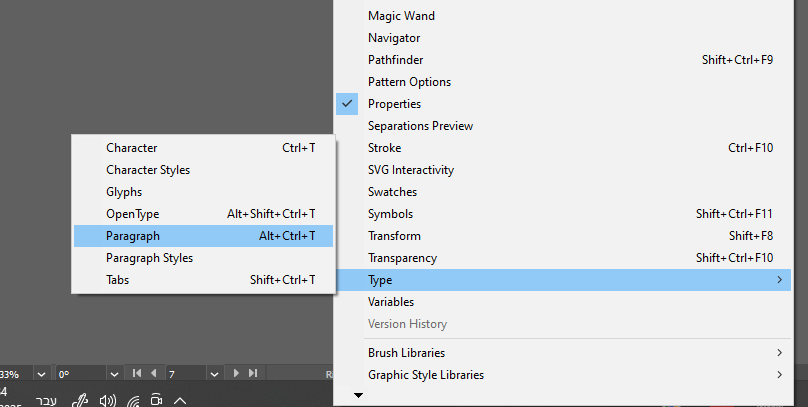Go to the last artboard
808x407 pixels.
(253, 373)
